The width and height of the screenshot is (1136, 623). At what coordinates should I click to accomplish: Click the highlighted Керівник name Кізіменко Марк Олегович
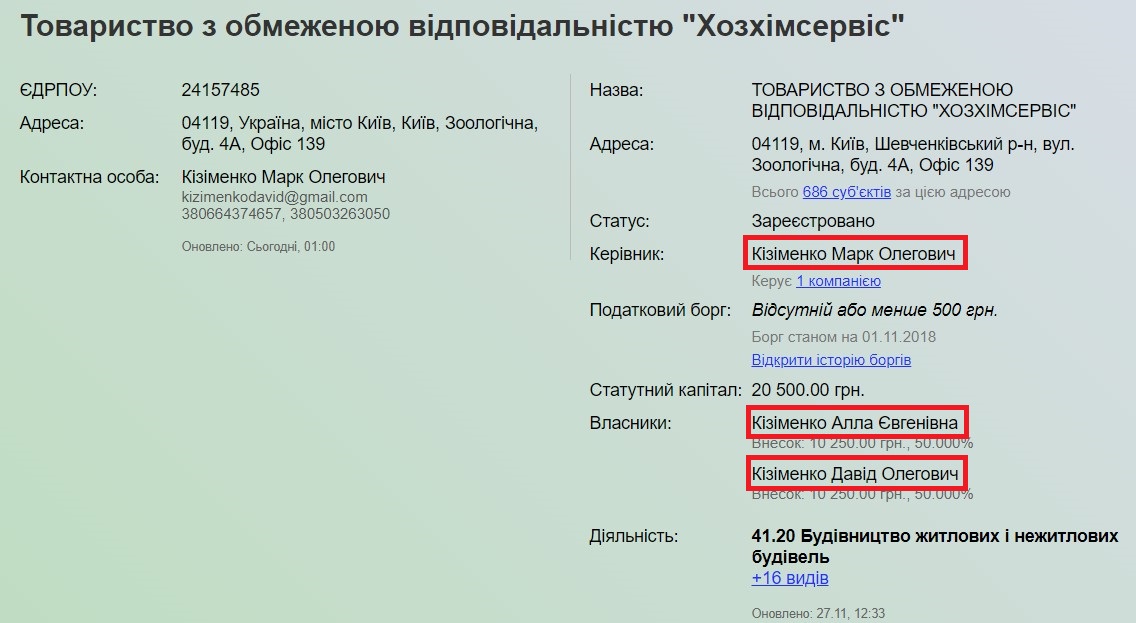(x=855, y=255)
